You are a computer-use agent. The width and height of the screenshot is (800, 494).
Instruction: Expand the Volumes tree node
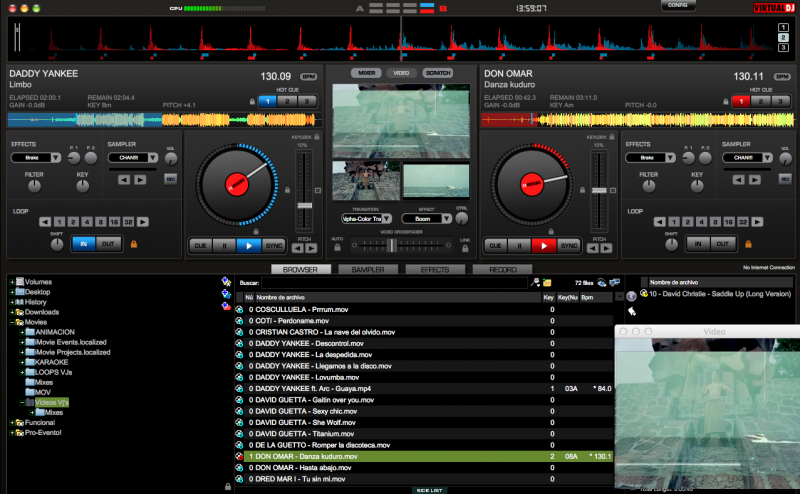(x=12, y=282)
